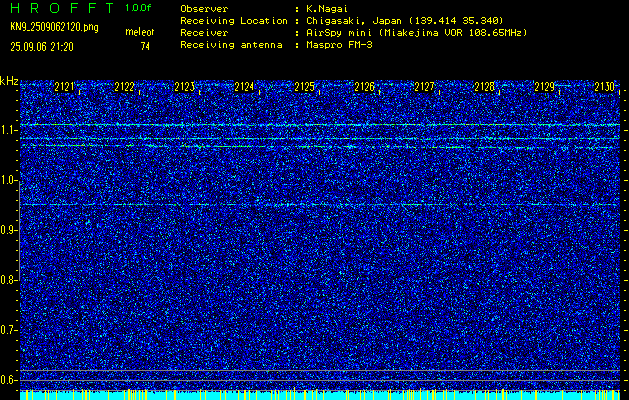Select time marker 2129
629x400 pixels.
tap(545, 87)
